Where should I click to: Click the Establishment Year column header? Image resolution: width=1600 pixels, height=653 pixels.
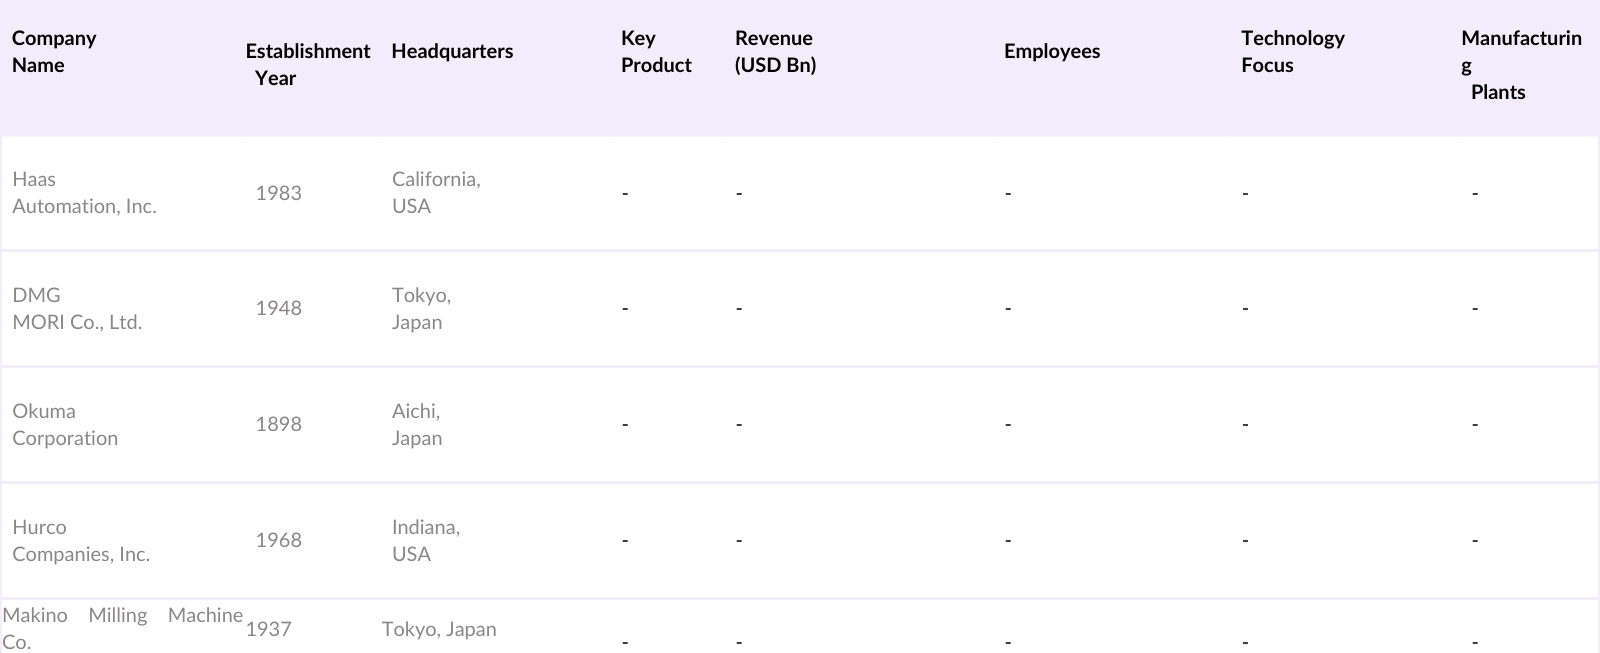tap(307, 64)
